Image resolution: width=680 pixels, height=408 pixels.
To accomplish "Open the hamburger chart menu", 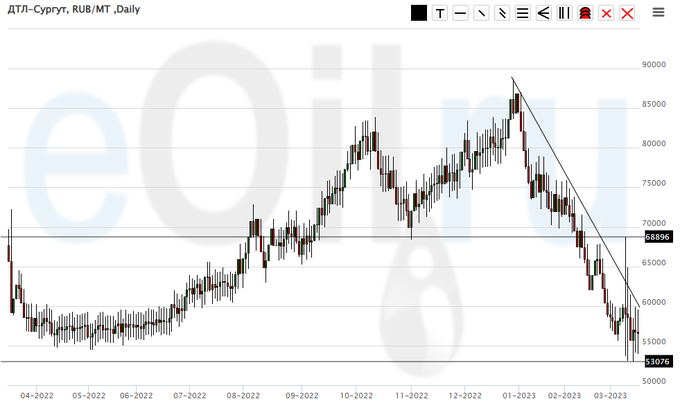I will (658, 13).
